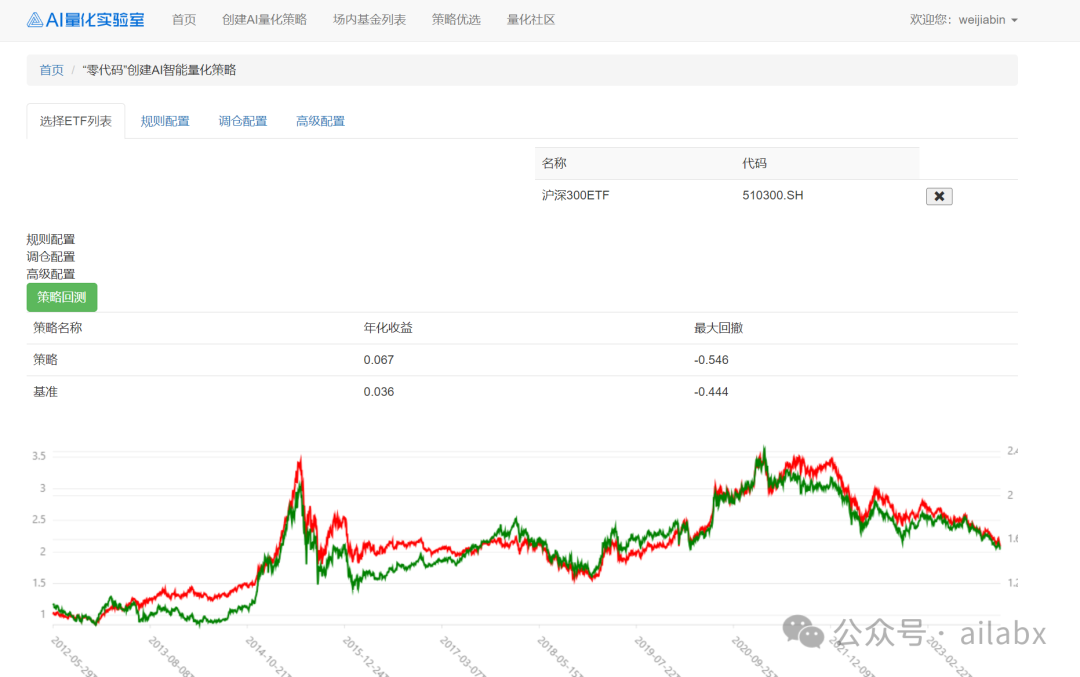Switch to the 规则配置 tab
This screenshot has width=1080, height=677.
163,120
